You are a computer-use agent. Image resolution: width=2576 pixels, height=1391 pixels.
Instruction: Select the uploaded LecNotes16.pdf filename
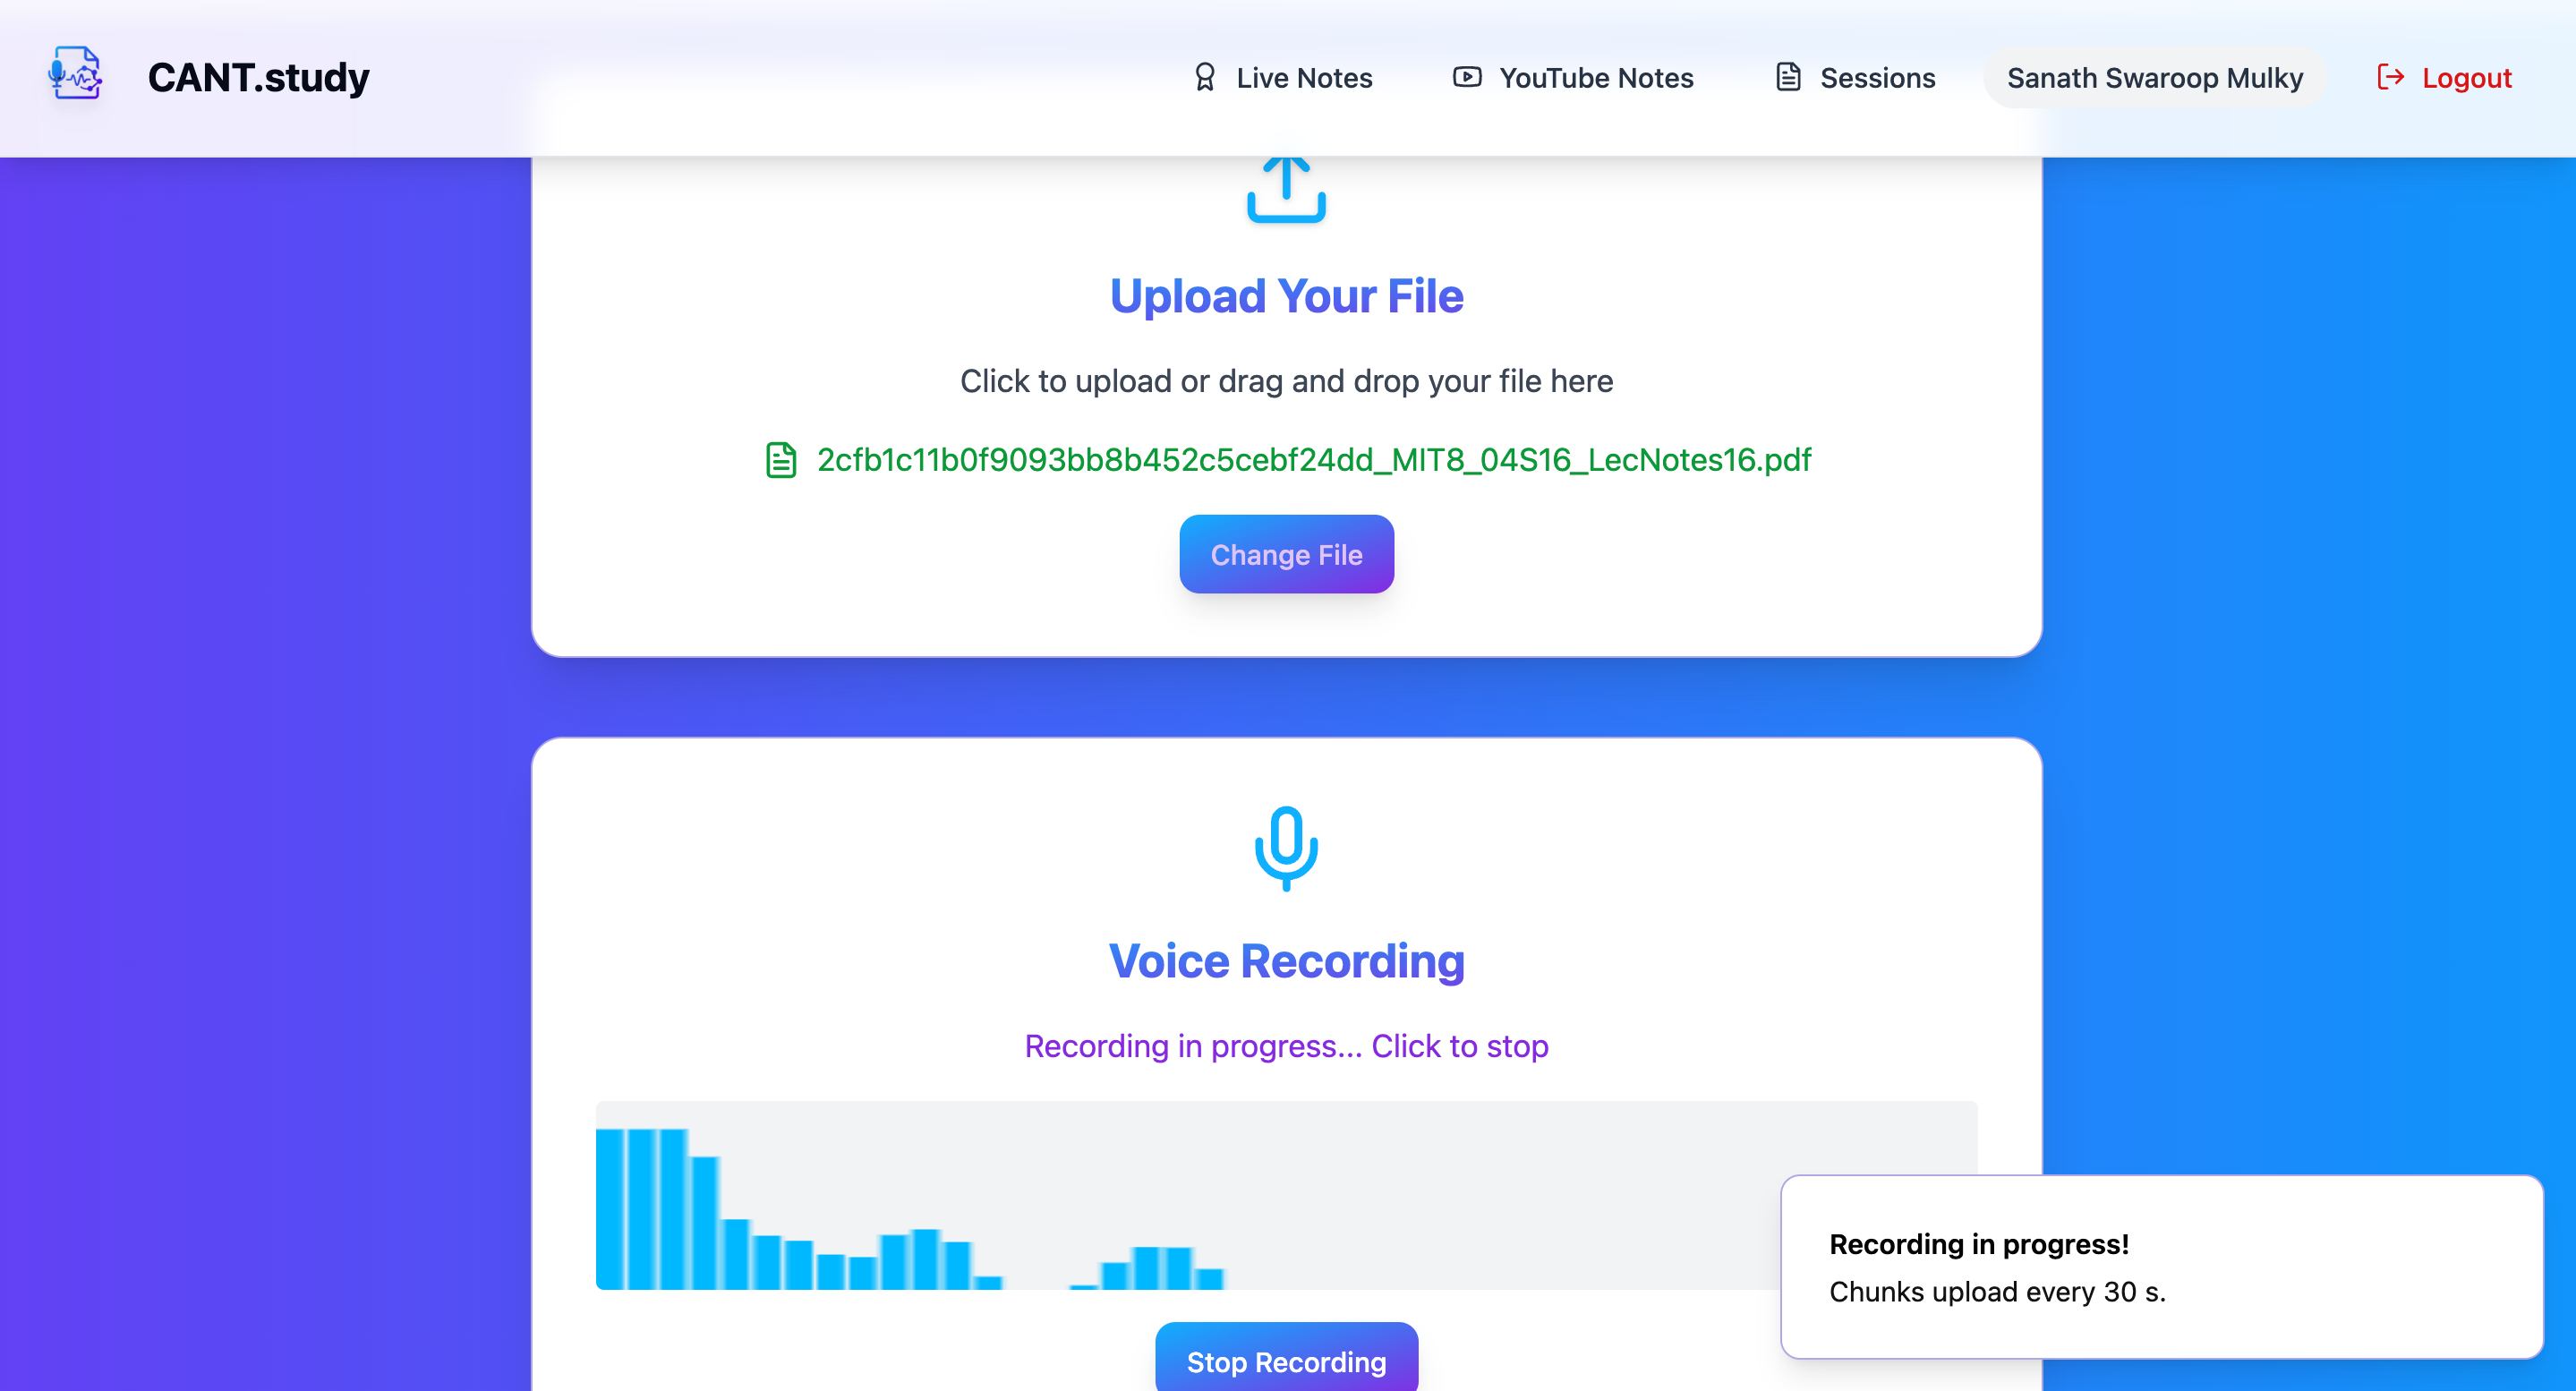point(1313,460)
